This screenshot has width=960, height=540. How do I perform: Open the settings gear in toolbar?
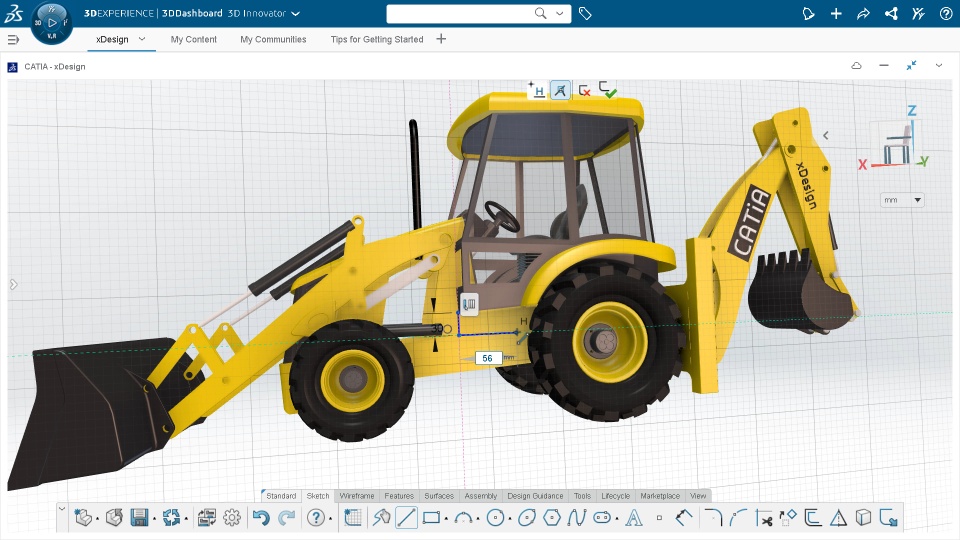pyautogui.click(x=232, y=518)
